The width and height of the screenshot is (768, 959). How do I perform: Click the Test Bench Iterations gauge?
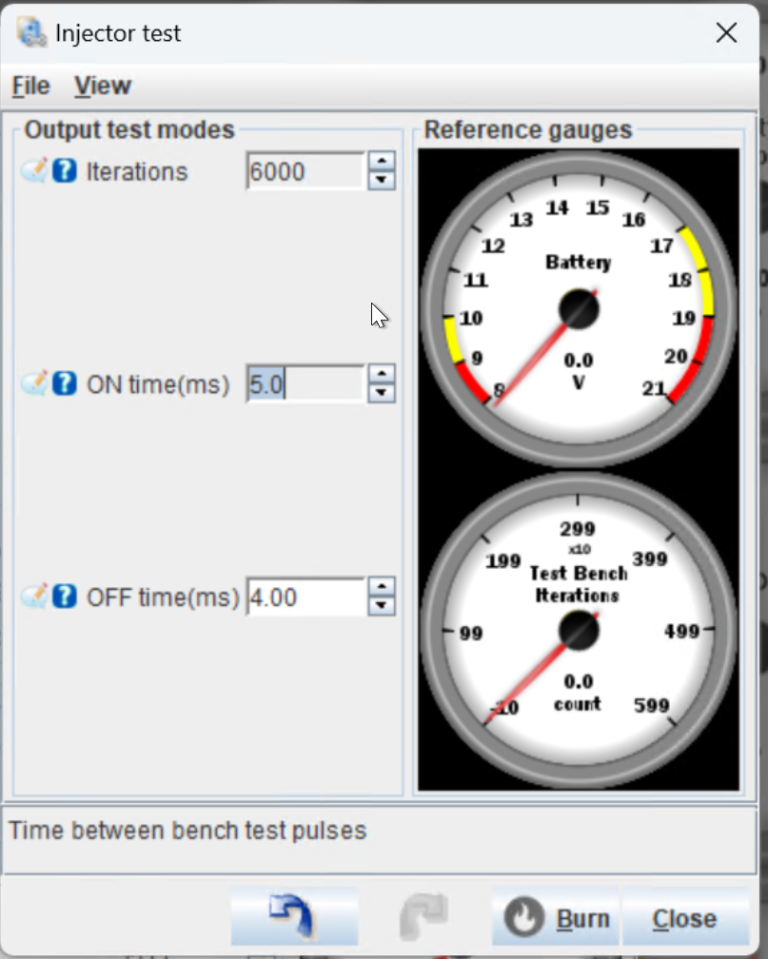tap(578, 631)
